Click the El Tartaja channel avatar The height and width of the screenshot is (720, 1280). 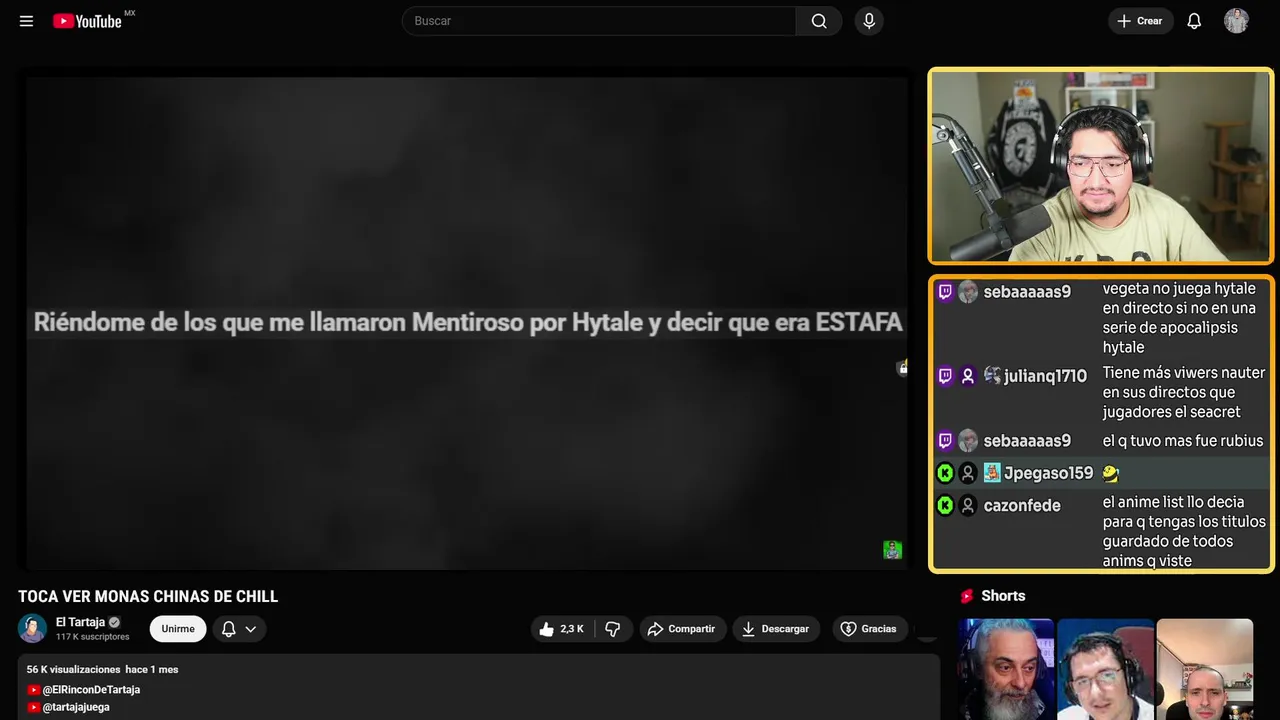pyautogui.click(x=32, y=628)
